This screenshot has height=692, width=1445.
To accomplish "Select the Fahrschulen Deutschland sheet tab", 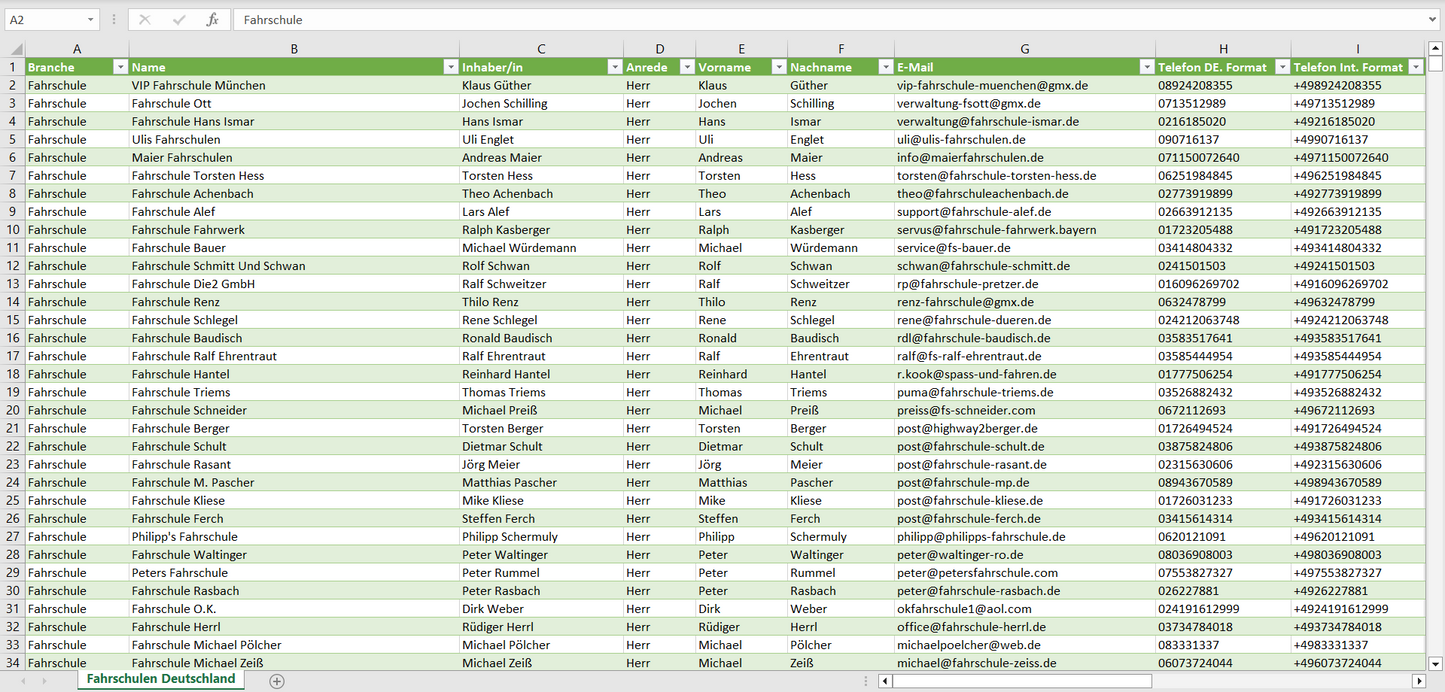I will (x=161, y=679).
